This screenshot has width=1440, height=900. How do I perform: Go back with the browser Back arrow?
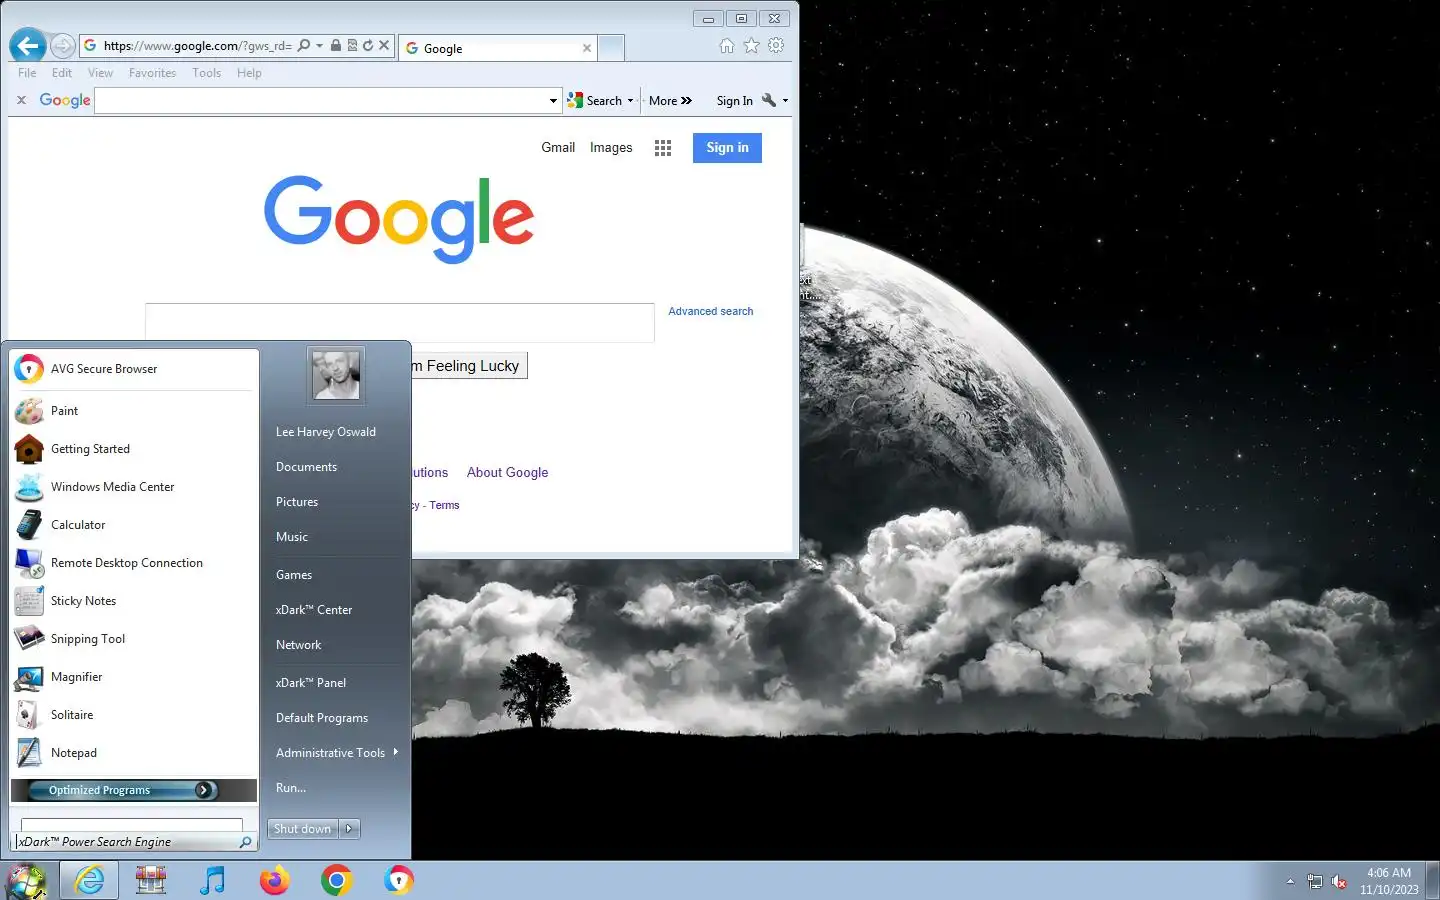pos(27,45)
